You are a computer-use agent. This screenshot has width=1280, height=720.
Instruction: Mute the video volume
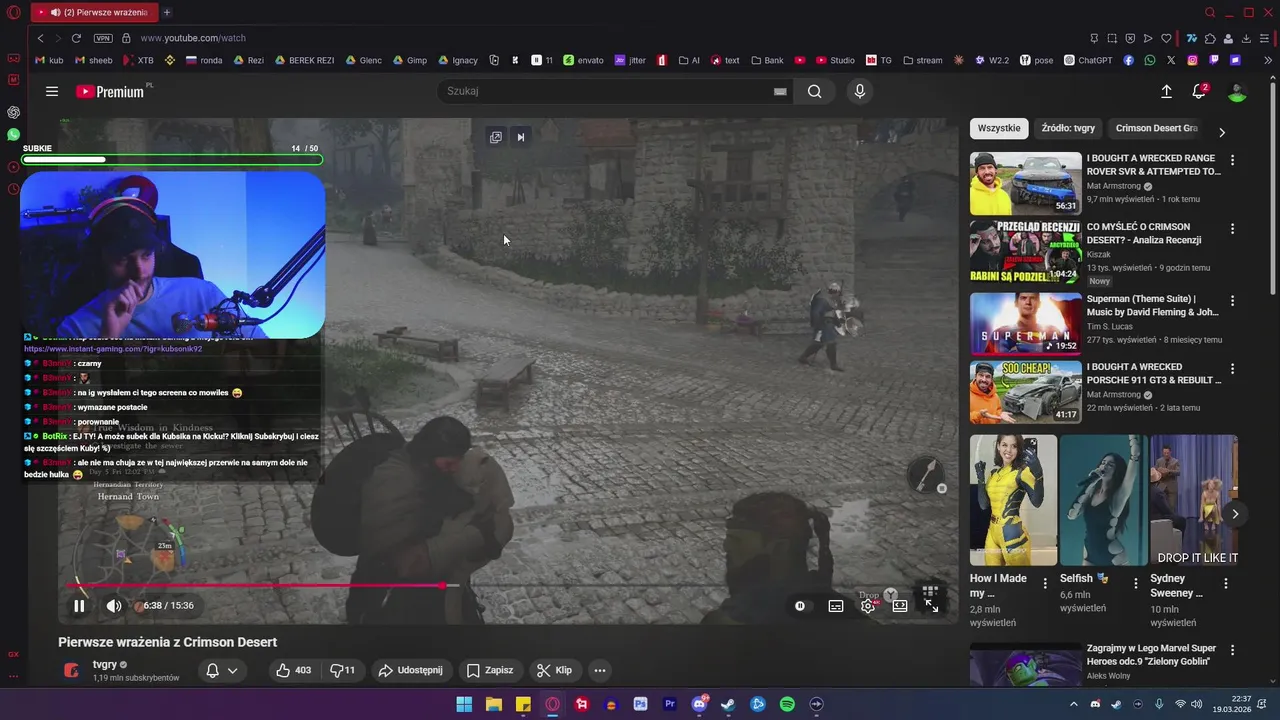[114, 606]
